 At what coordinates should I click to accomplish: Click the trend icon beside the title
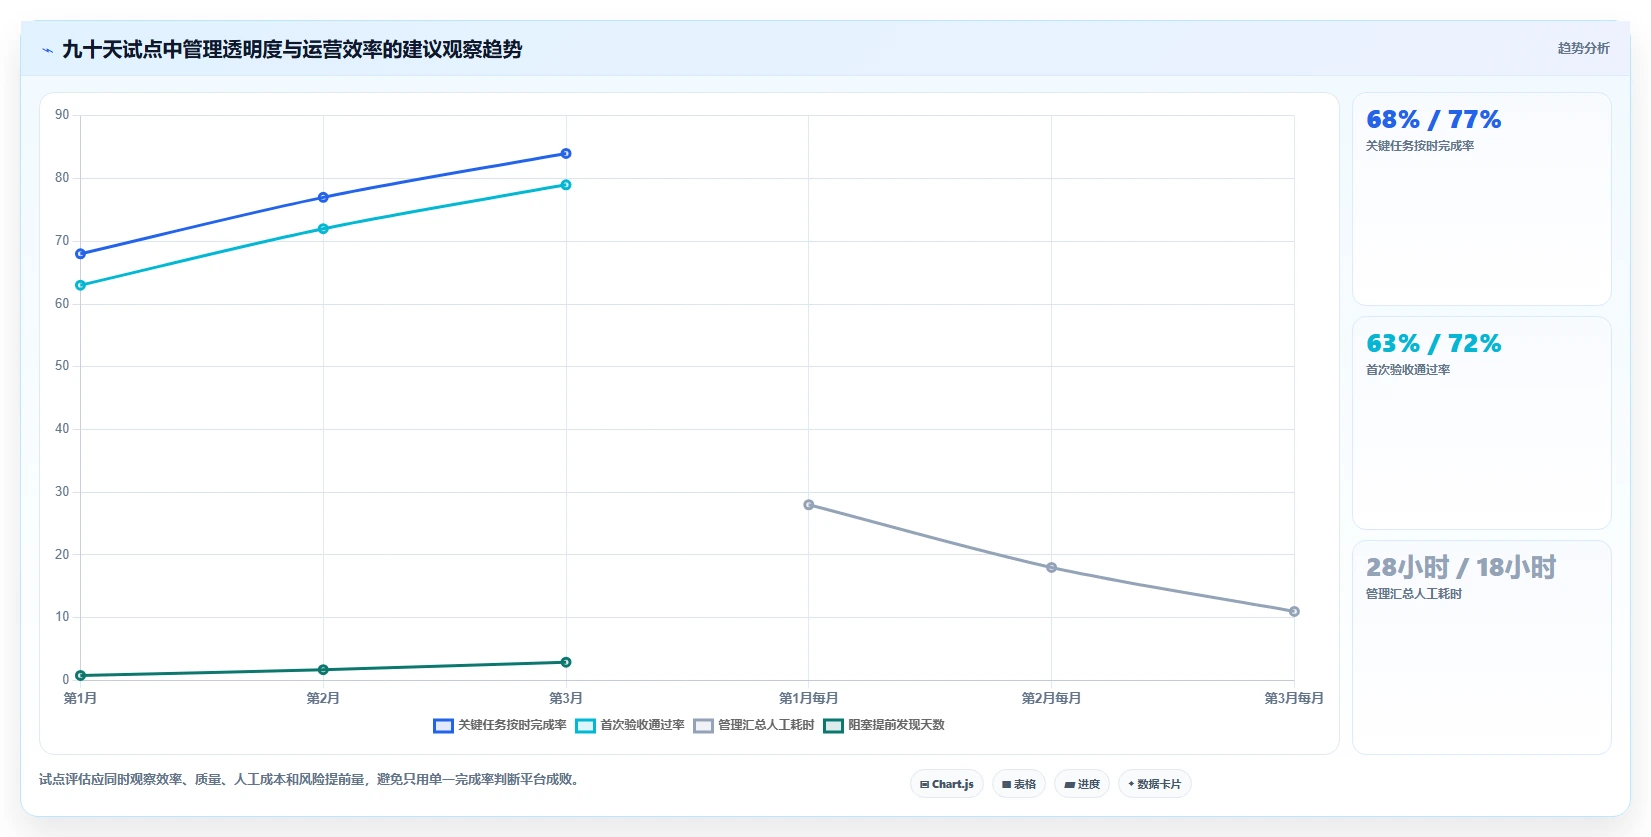click(x=47, y=50)
